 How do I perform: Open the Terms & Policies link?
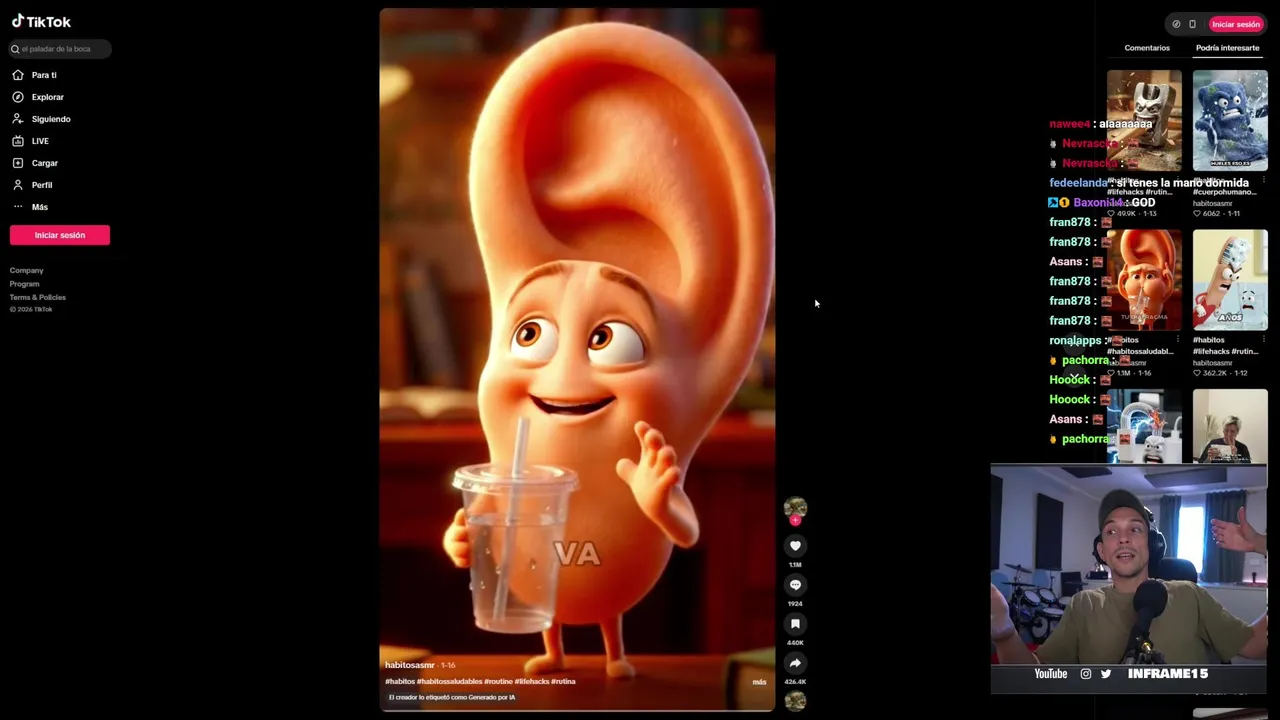(38, 297)
